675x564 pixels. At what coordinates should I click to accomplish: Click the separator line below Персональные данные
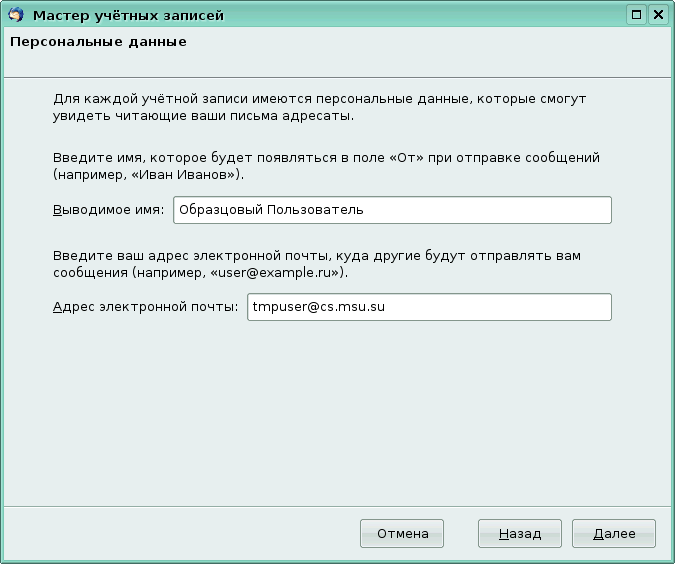click(x=337, y=77)
